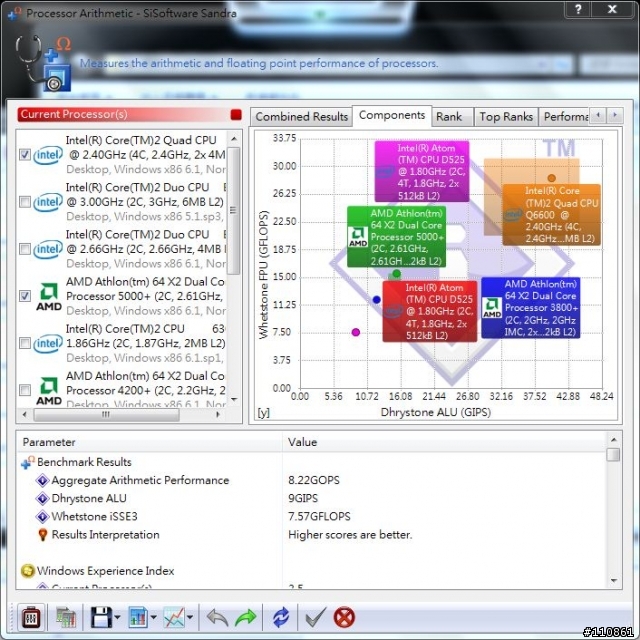This screenshot has width=640, height=640.
Task: Click the results panel scroll-down arrow
Action: [613, 581]
